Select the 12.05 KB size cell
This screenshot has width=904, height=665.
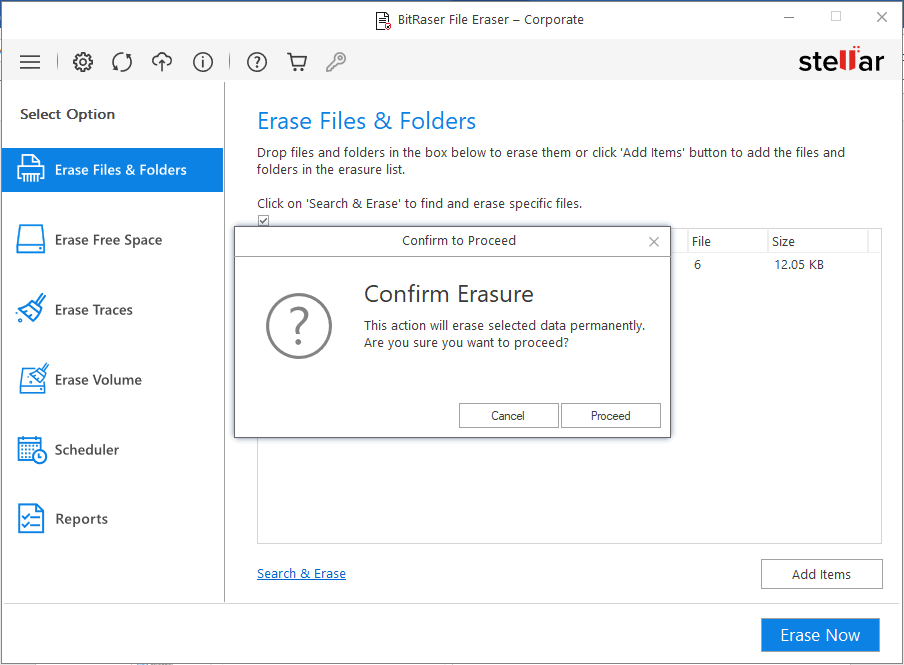coord(799,265)
